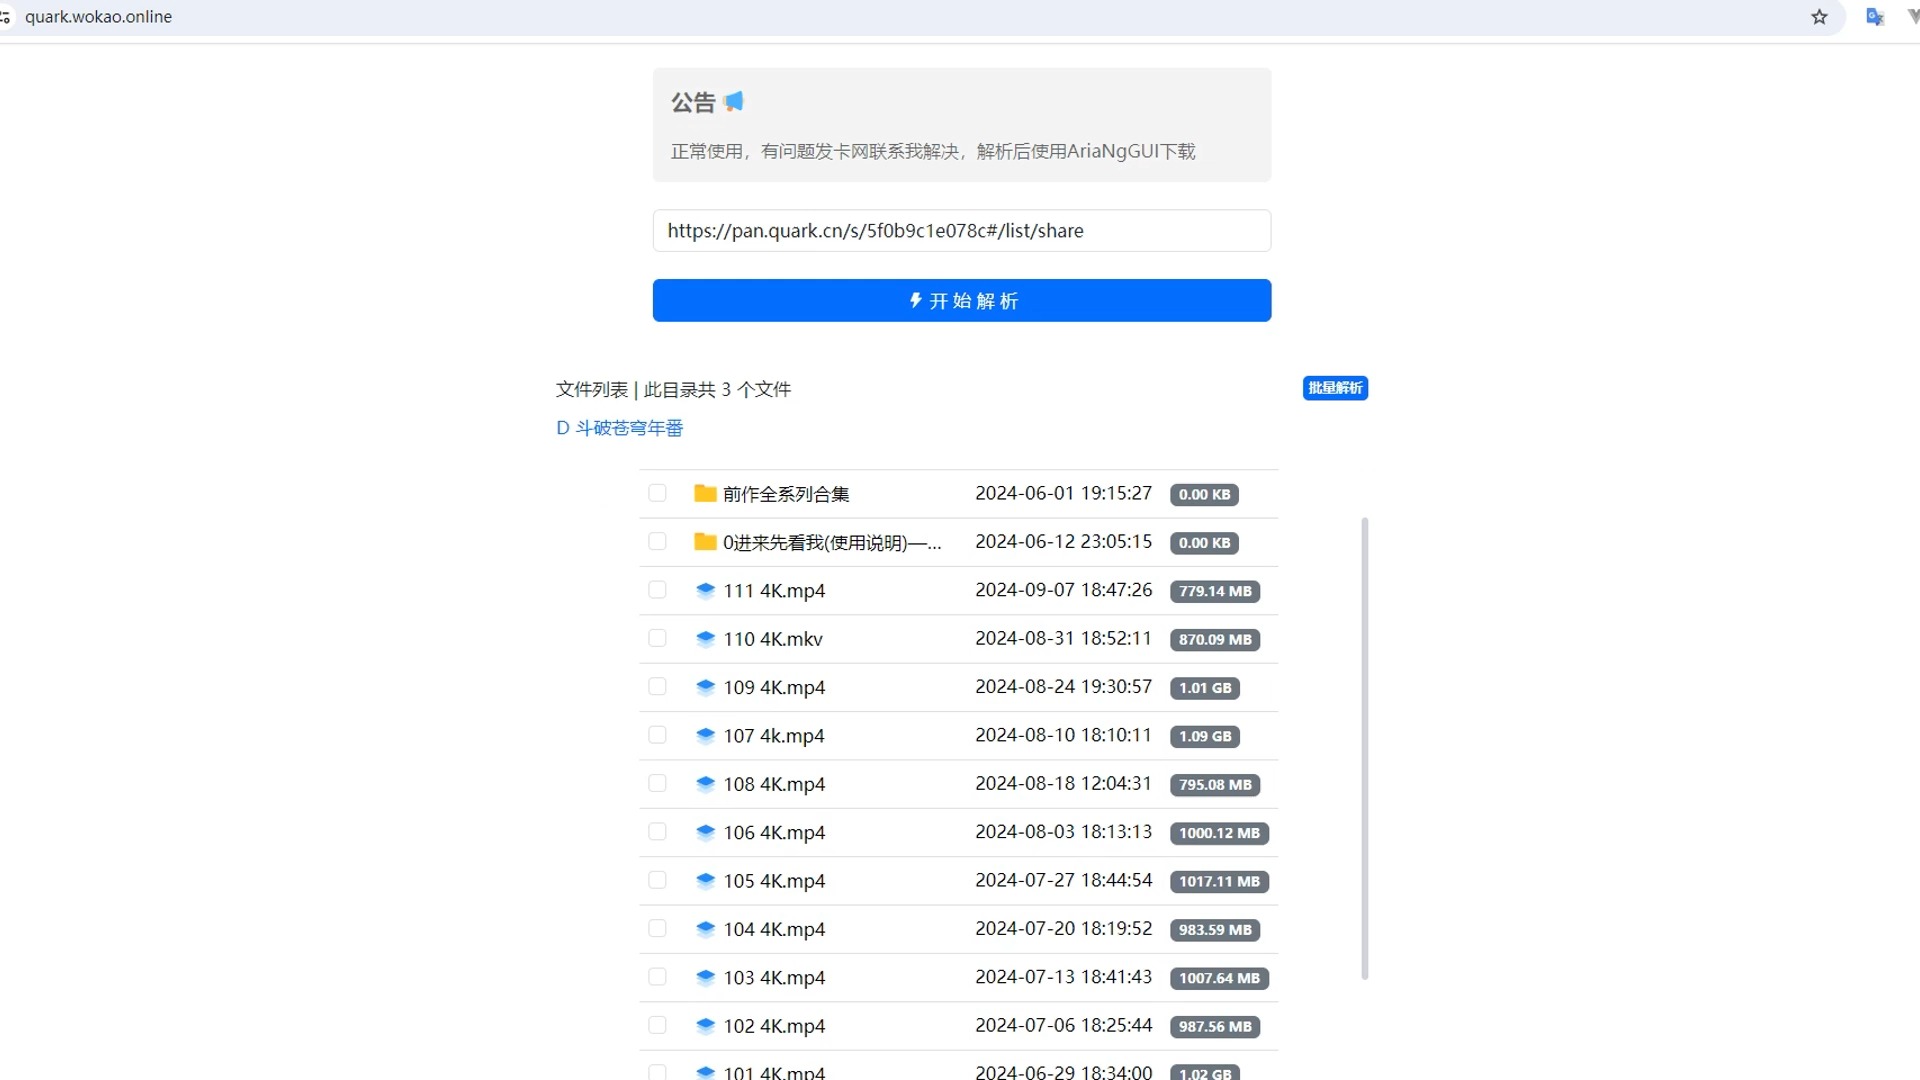Click the file name 104 4K.mp4
This screenshot has height=1080, width=1920.
tap(774, 930)
